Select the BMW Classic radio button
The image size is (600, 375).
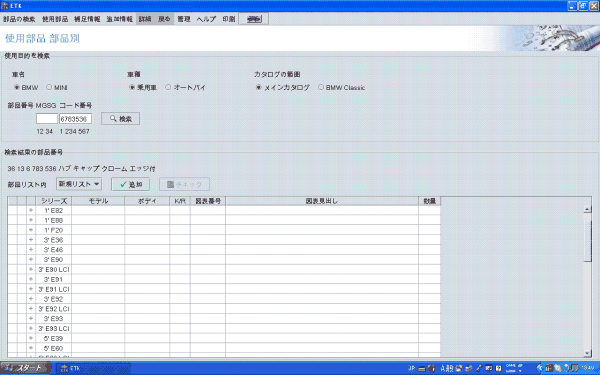coord(321,88)
